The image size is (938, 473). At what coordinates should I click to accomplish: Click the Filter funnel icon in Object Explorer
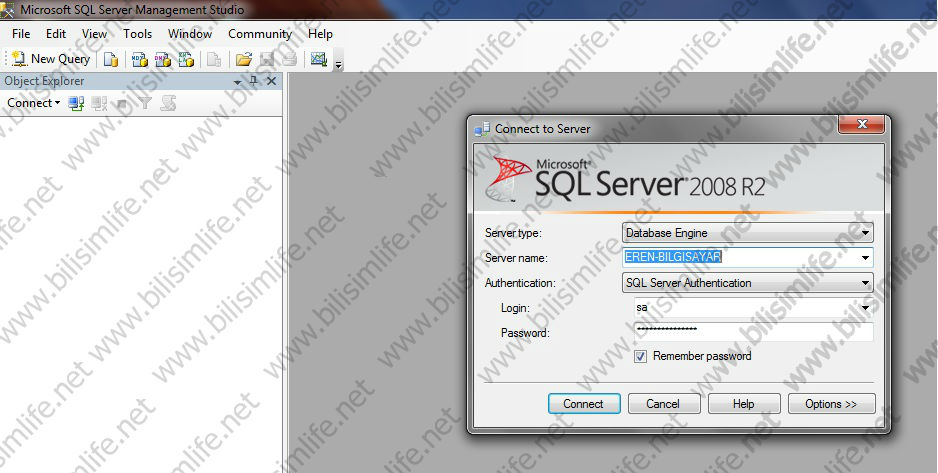pyautogui.click(x=145, y=103)
